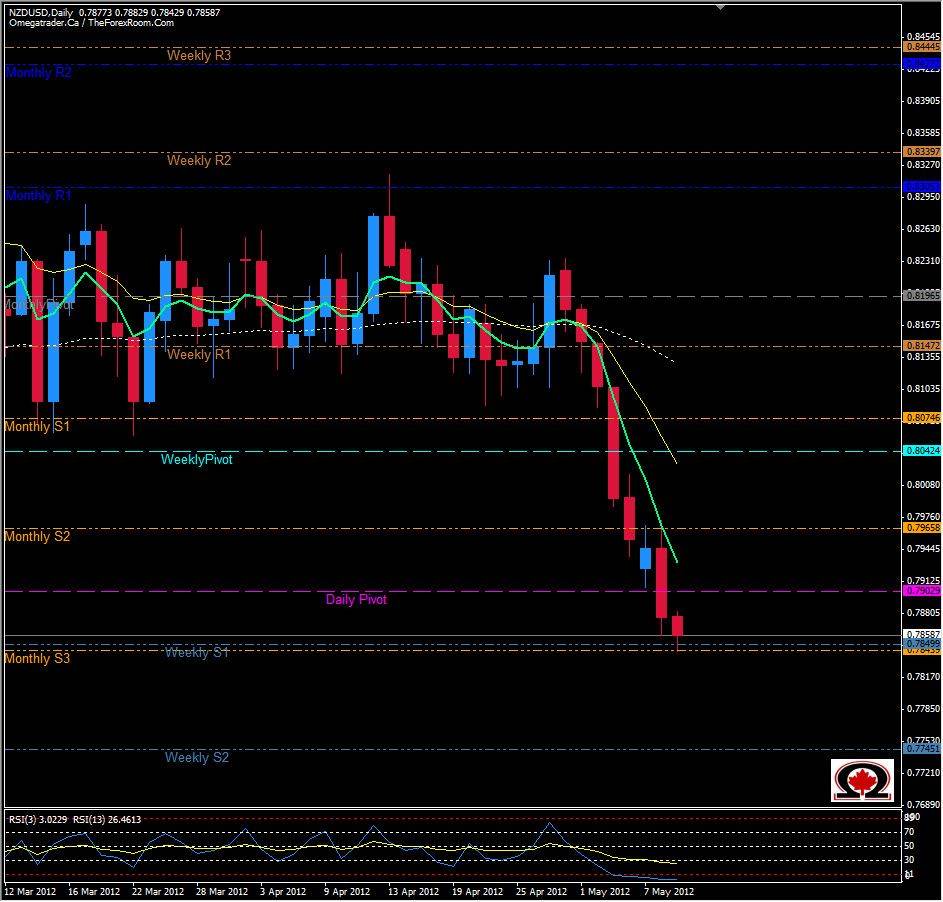The height and width of the screenshot is (902, 943).
Task: Click the WeeklyPivot label
Action: coord(196,459)
